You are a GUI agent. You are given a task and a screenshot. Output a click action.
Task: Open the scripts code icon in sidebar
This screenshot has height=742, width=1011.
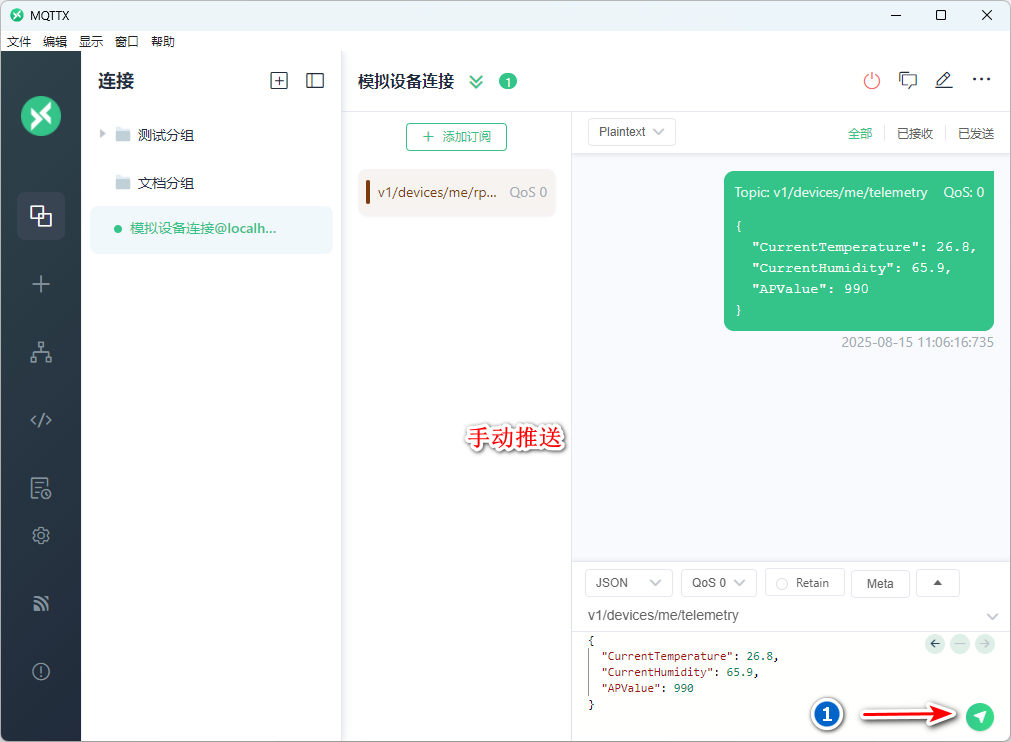tap(41, 420)
